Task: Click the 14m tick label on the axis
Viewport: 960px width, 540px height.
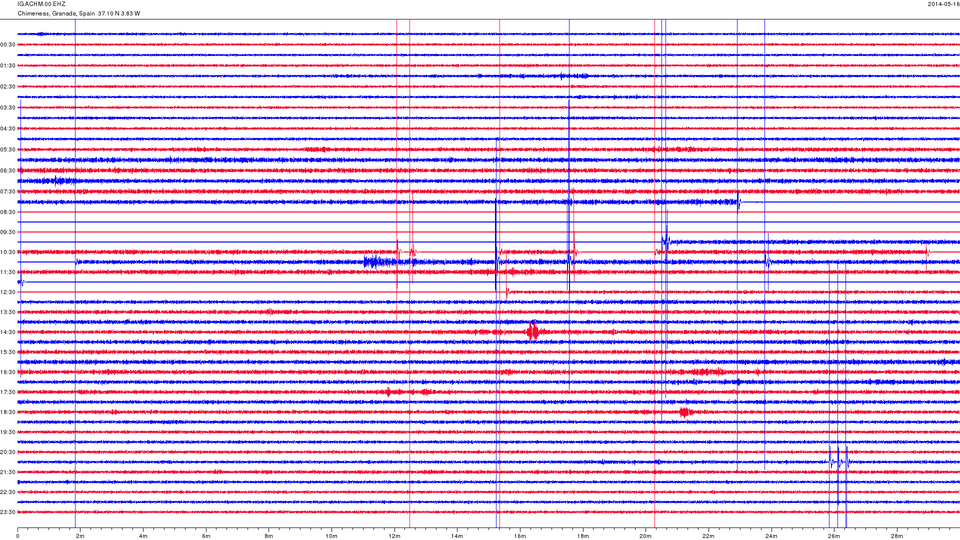Action: click(x=457, y=536)
